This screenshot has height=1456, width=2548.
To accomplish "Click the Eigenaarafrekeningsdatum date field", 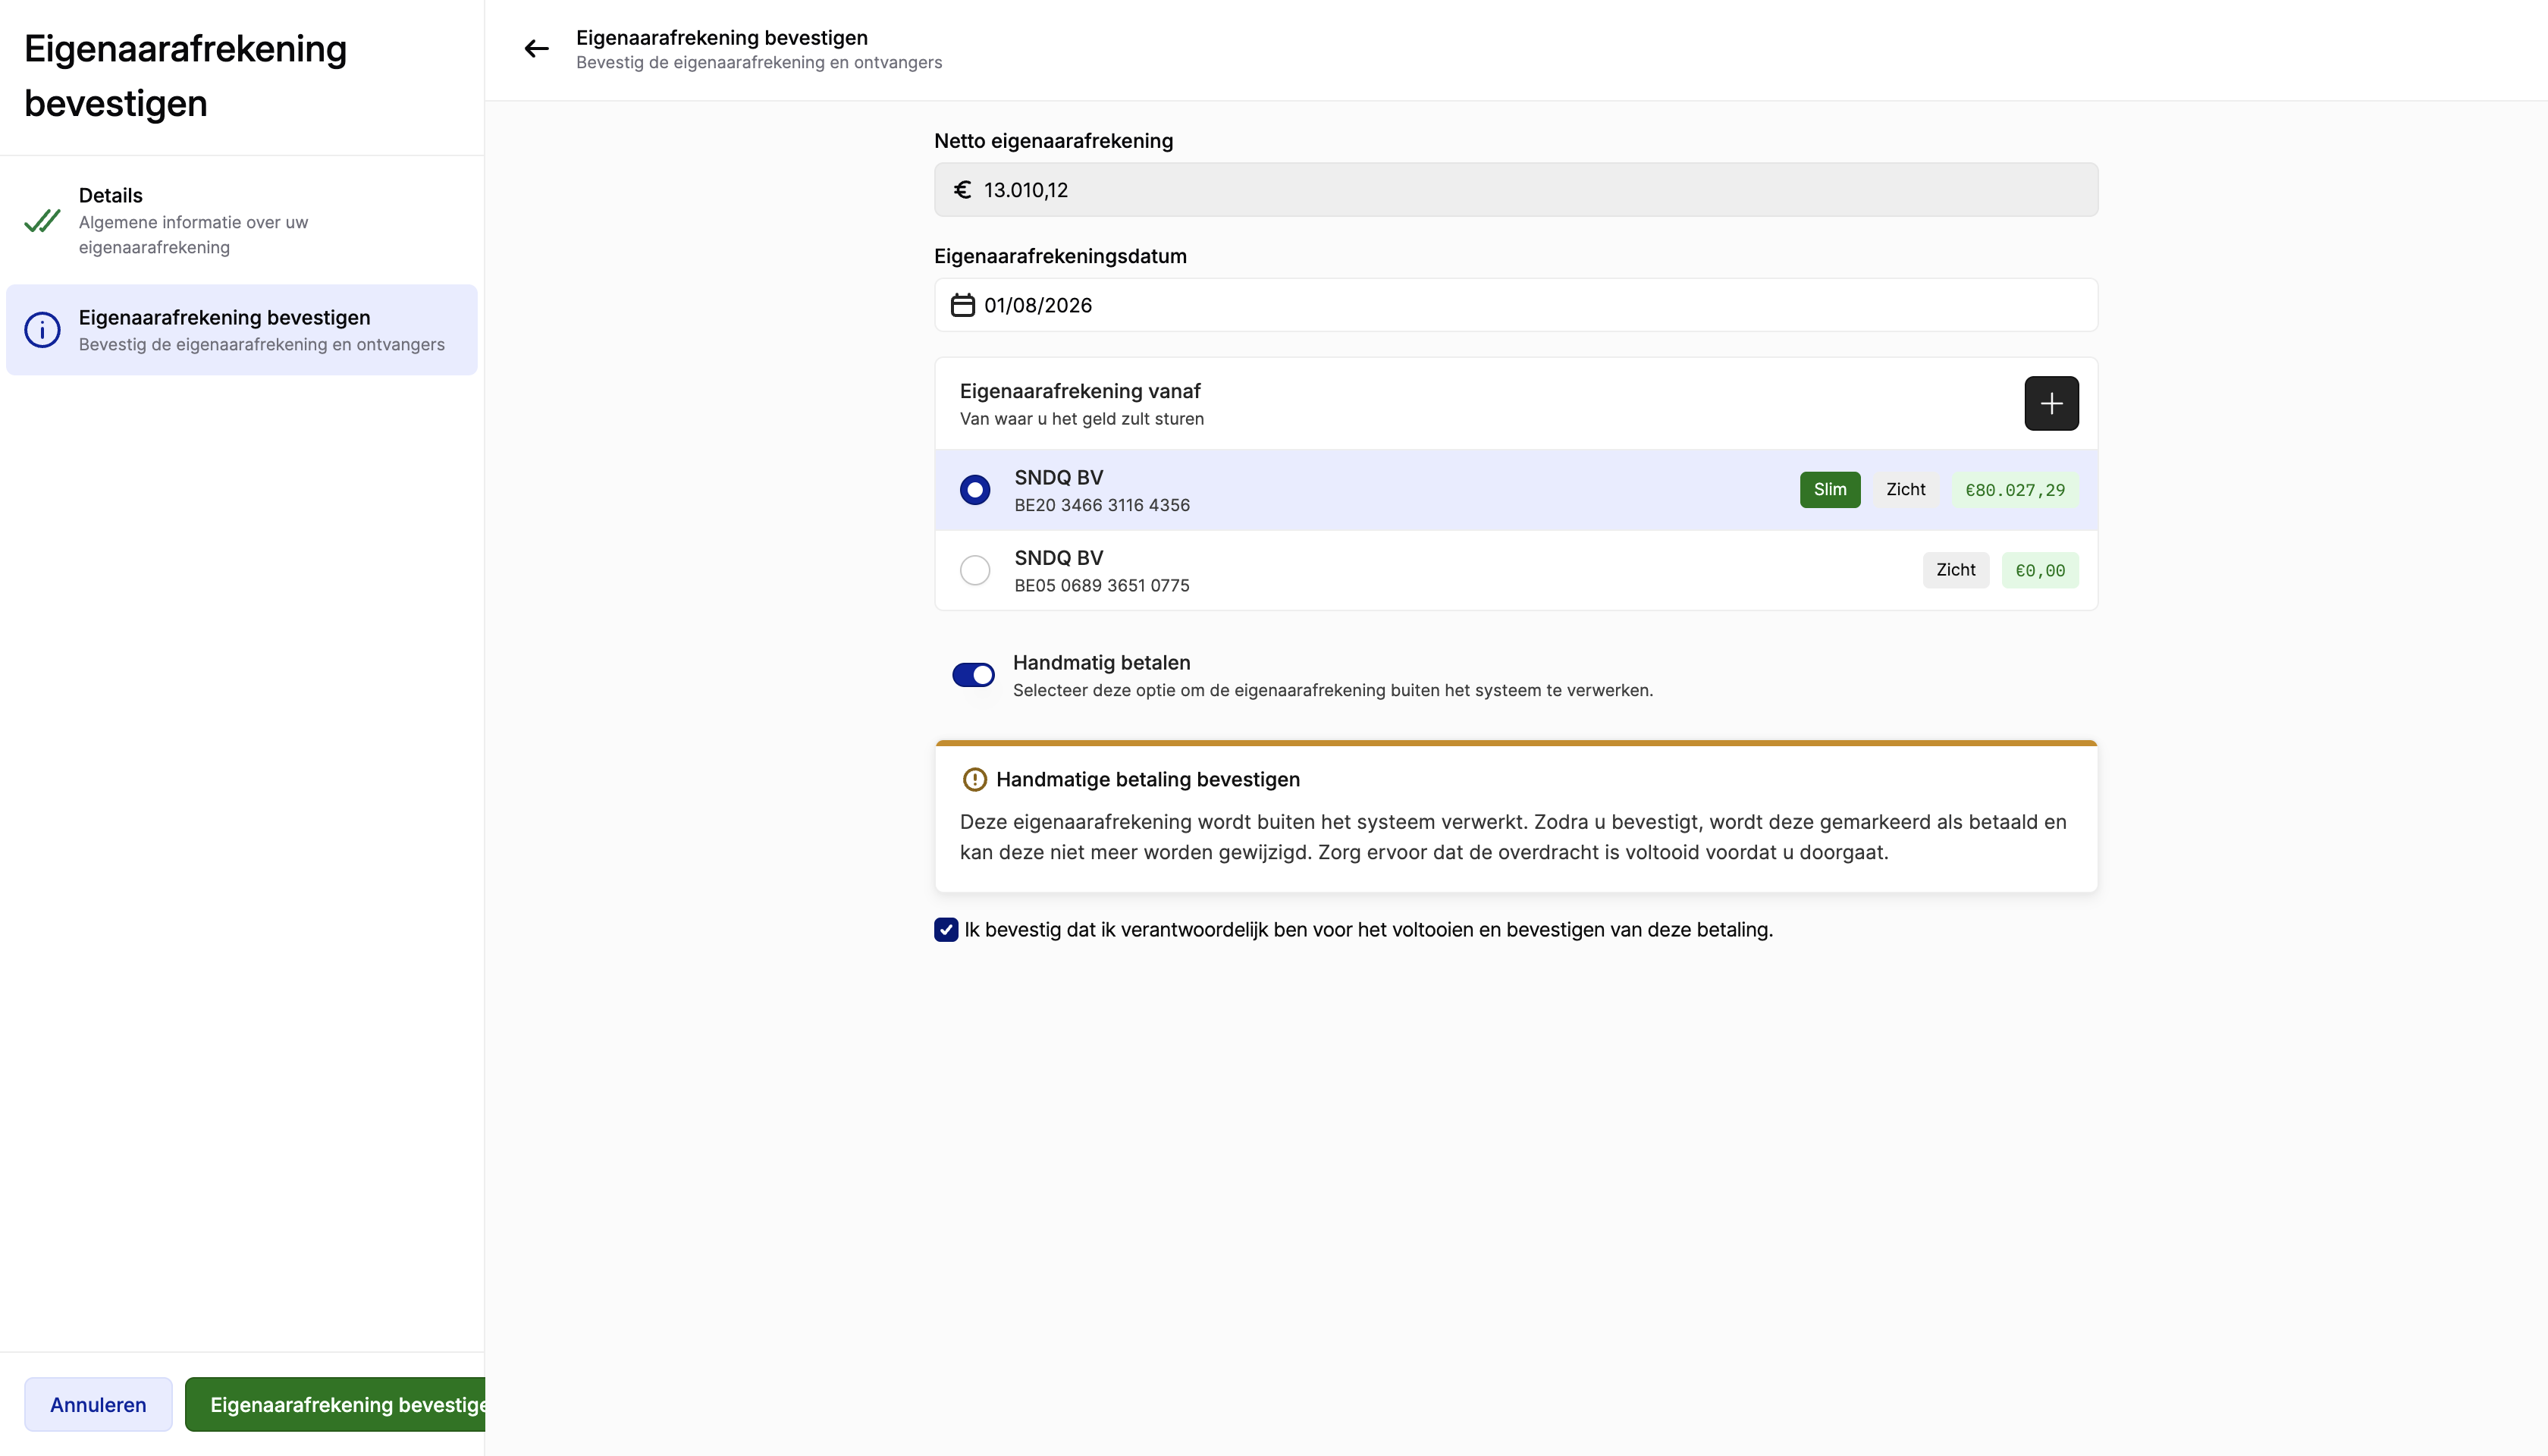I will (x=1516, y=305).
